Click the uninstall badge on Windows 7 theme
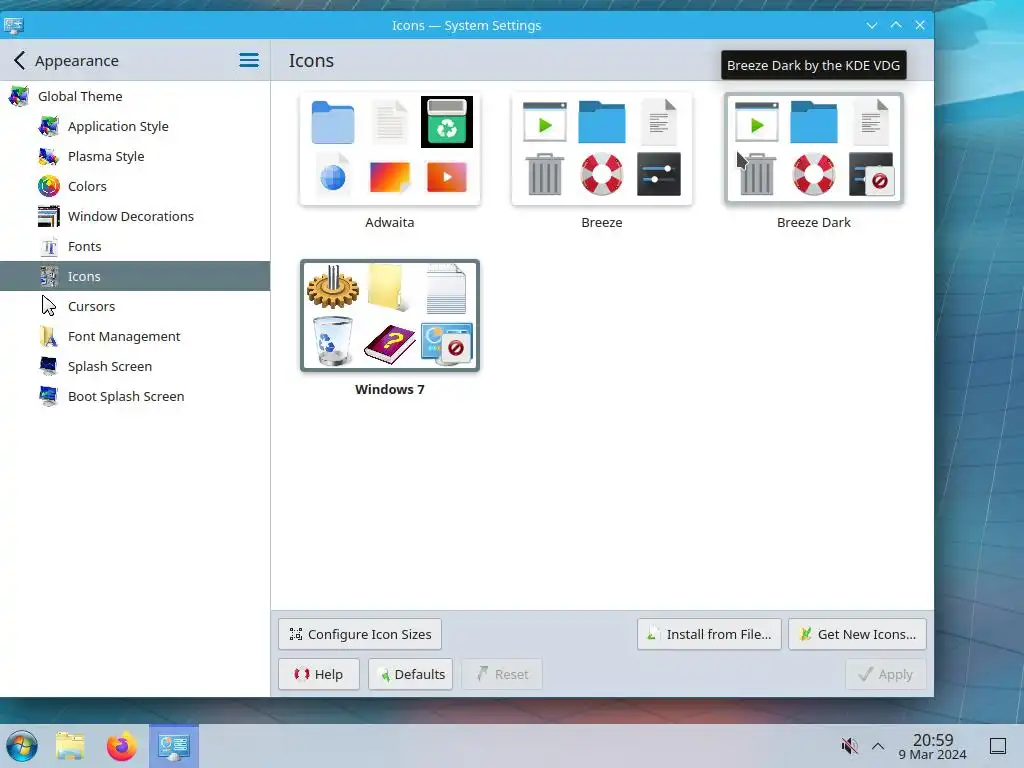Screen dimensions: 1024x768 click(456, 347)
